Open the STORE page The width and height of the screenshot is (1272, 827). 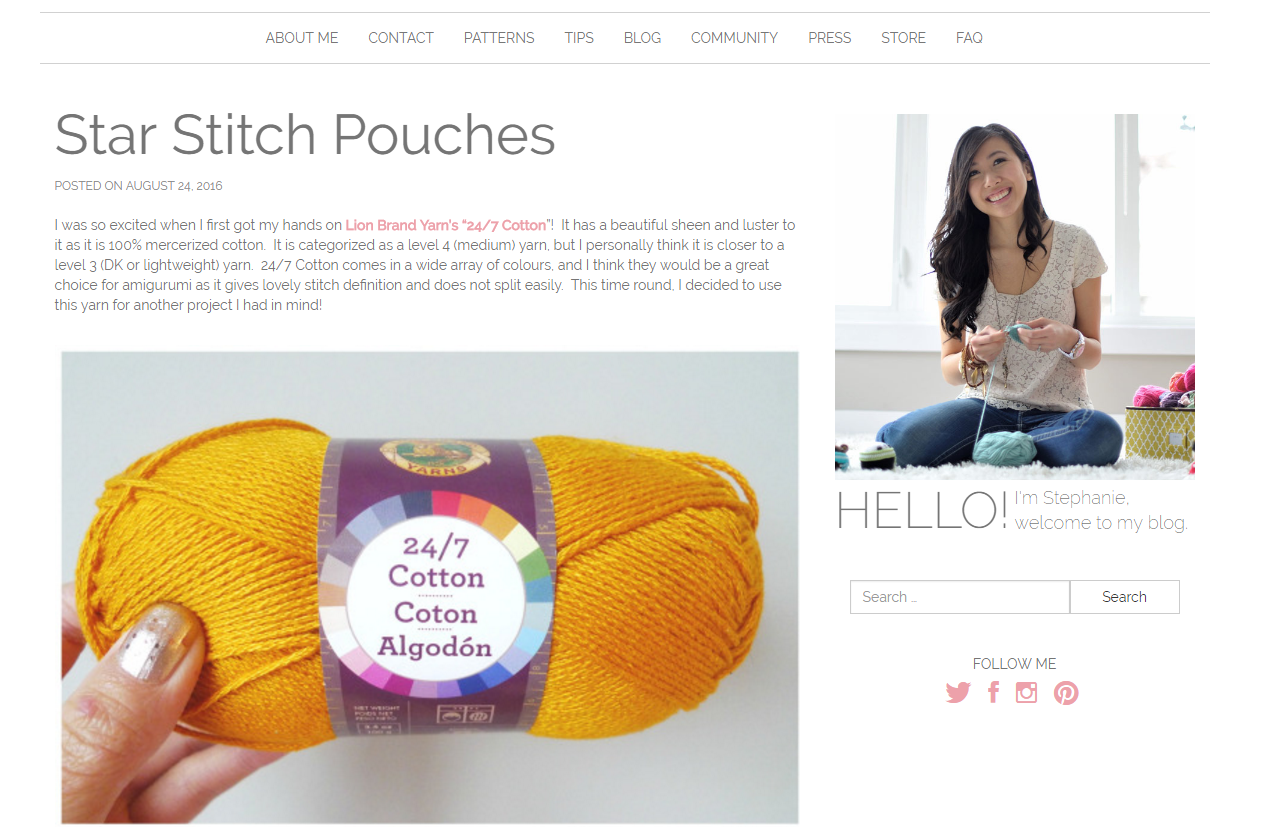[903, 38]
